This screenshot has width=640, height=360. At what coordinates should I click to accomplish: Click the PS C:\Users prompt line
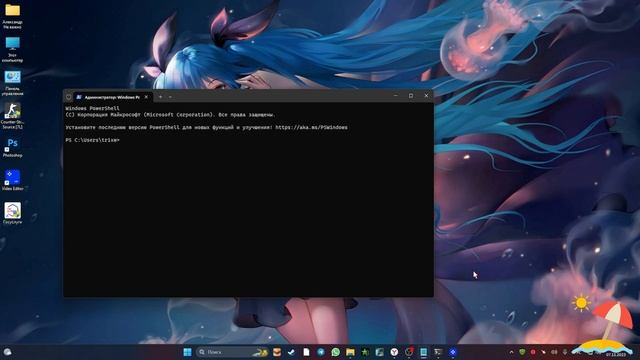pyautogui.click(x=93, y=140)
